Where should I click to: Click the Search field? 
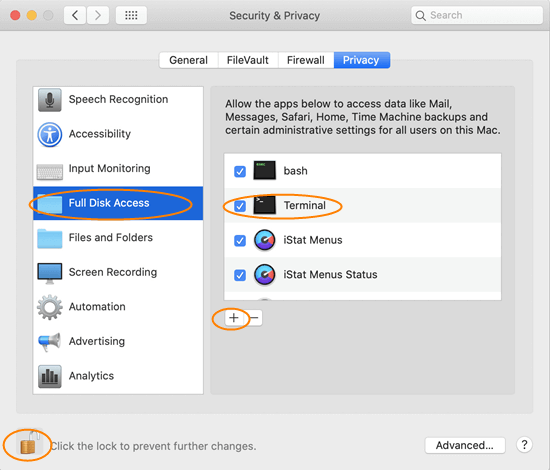tap(477, 15)
